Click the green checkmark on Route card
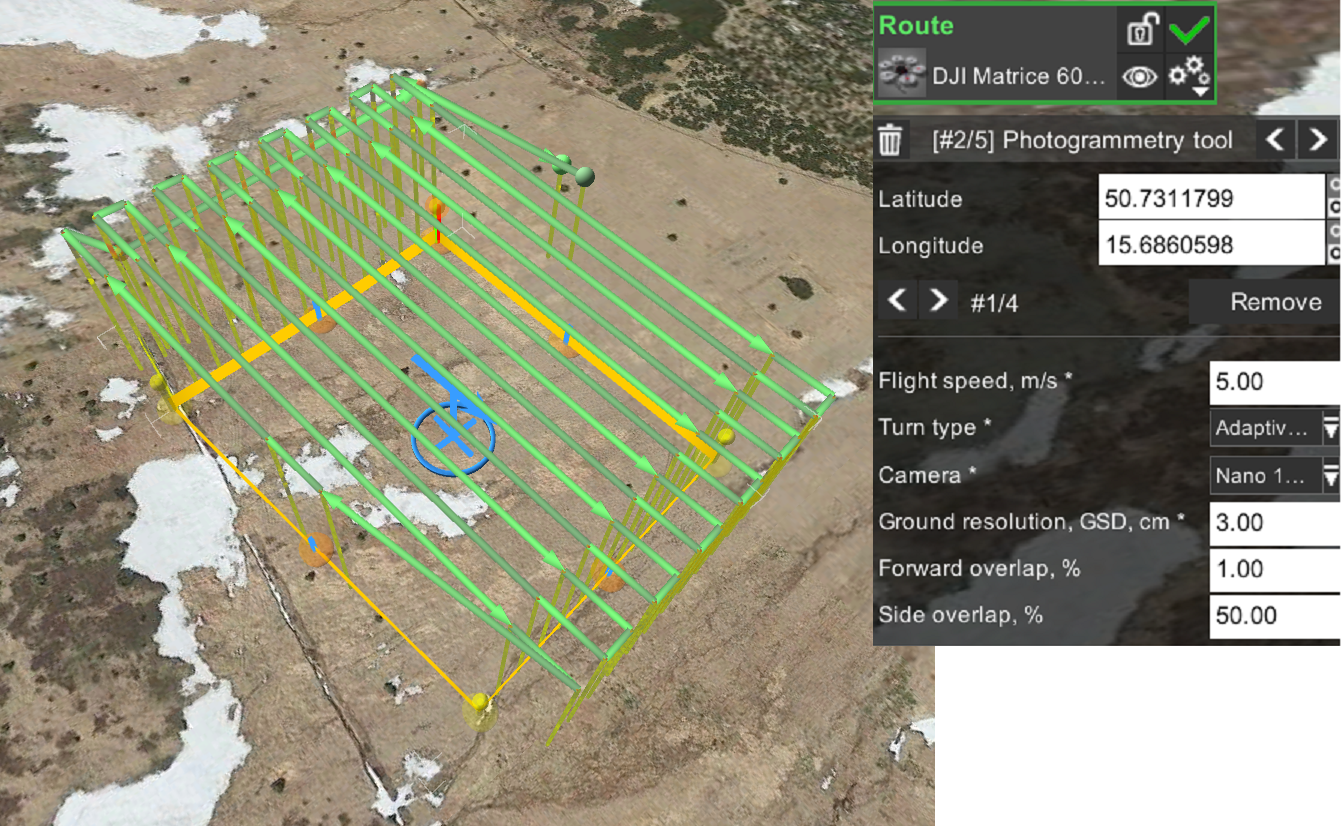1342x826 pixels. pos(1189,30)
